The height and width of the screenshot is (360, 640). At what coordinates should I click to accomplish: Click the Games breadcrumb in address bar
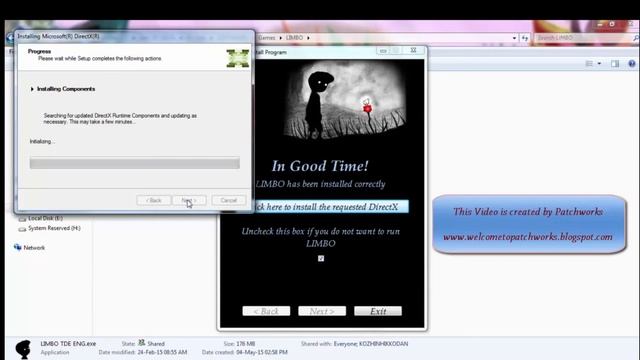267,38
